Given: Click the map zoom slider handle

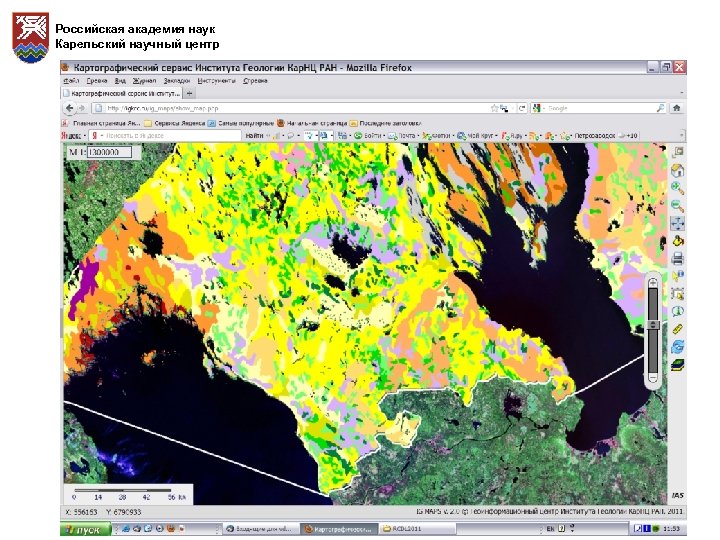Looking at the screenshot, I should coord(653,325).
